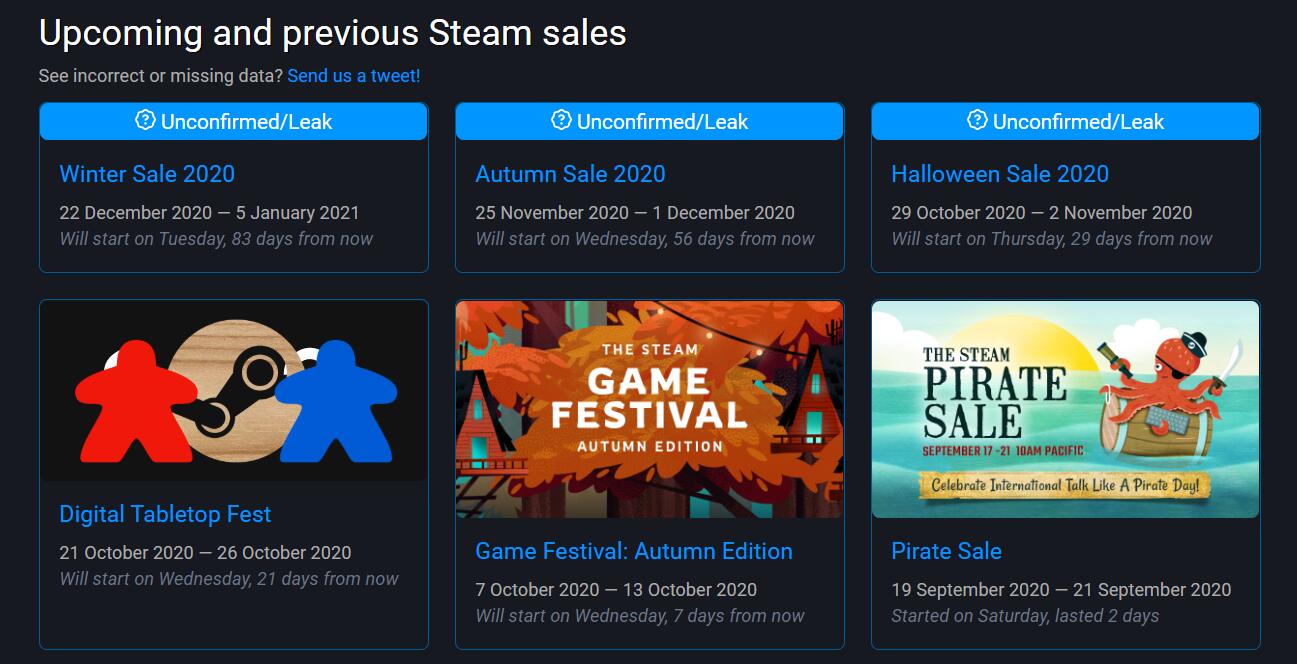Open the Send us a tweet link

click(354, 76)
